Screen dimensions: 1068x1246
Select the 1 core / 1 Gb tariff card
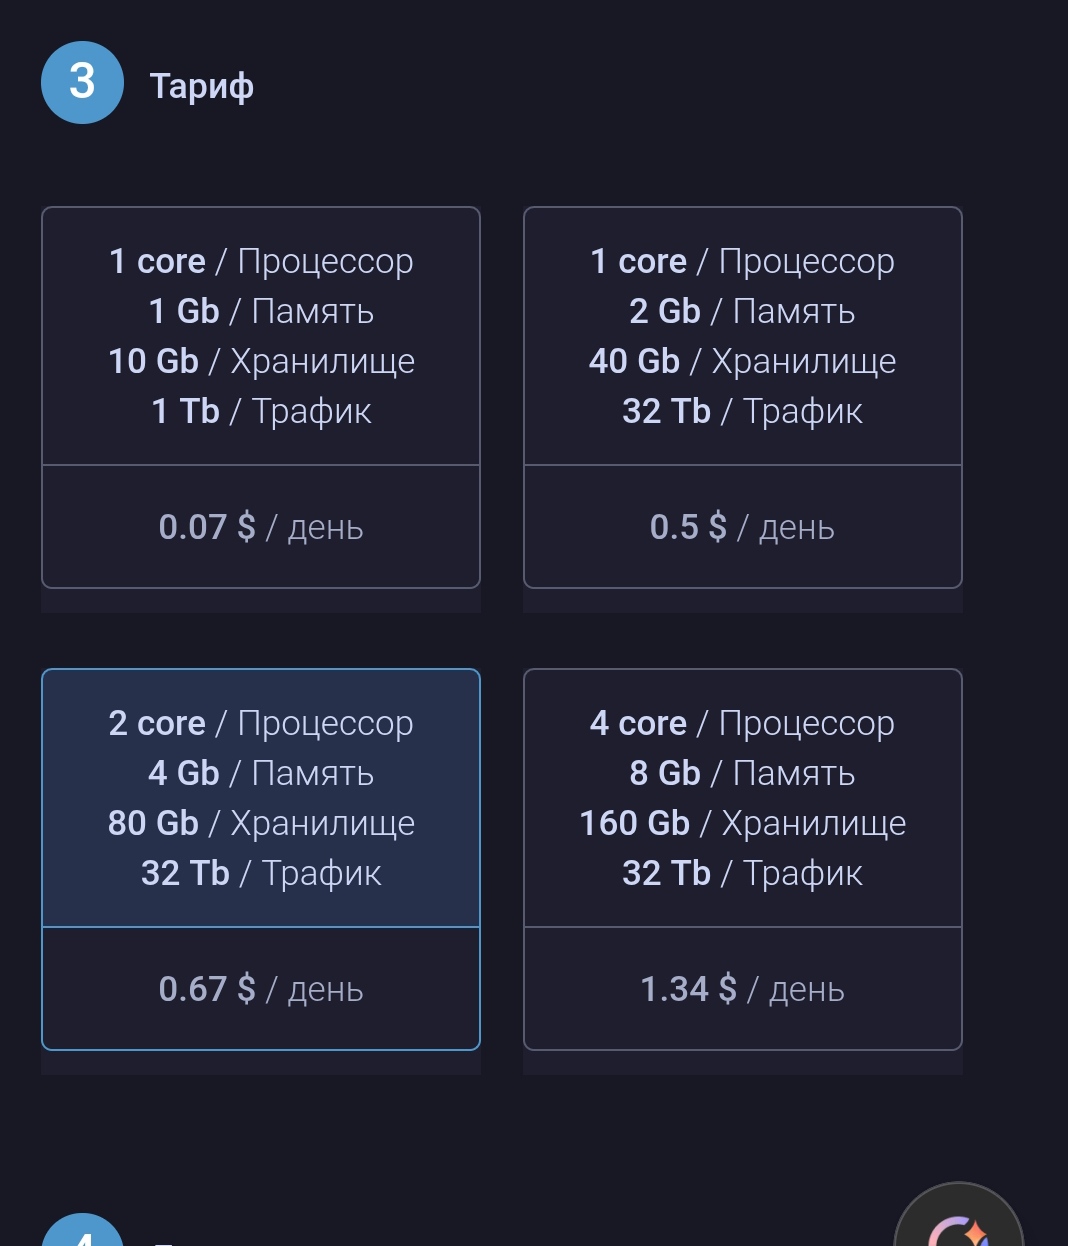(261, 397)
